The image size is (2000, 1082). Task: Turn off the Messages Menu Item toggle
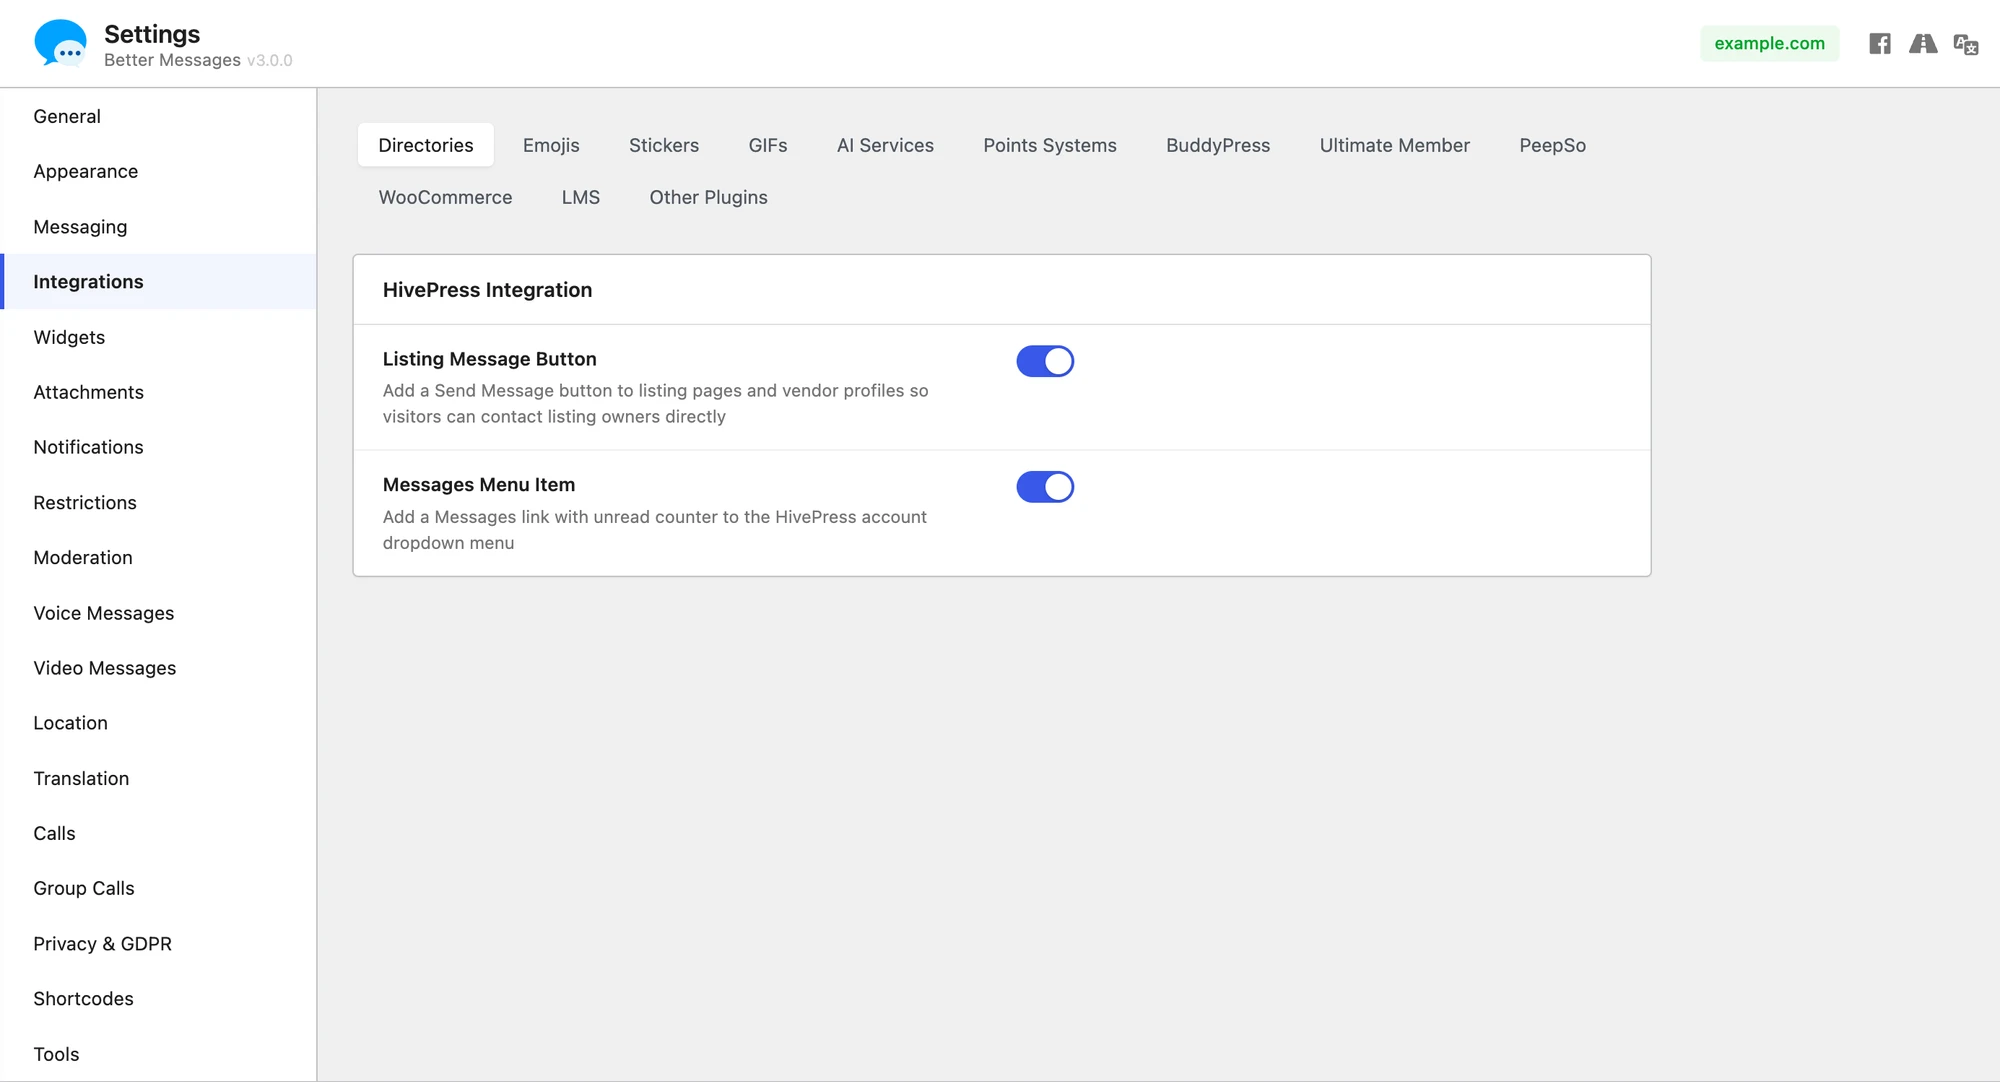click(x=1045, y=487)
